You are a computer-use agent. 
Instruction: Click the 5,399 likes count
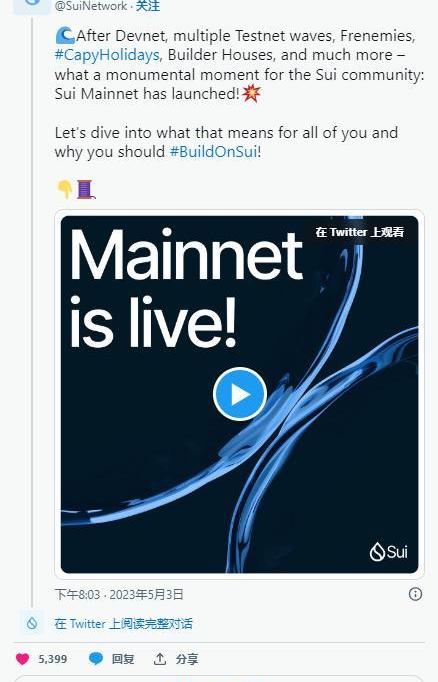[x=53, y=659]
